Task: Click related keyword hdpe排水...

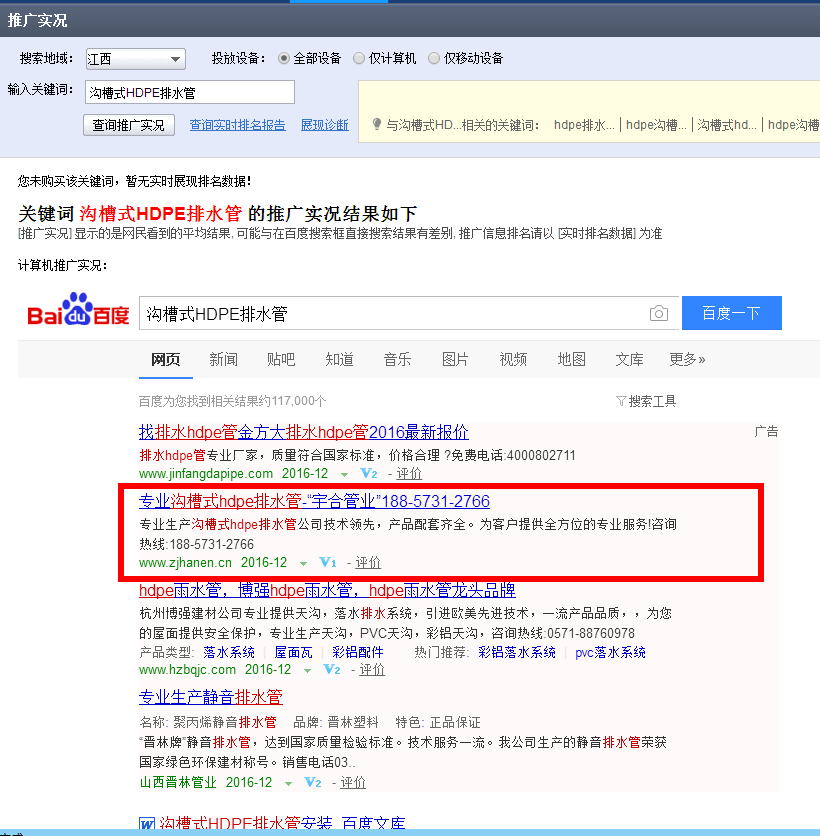Action: pyautogui.click(x=584, y=125)
